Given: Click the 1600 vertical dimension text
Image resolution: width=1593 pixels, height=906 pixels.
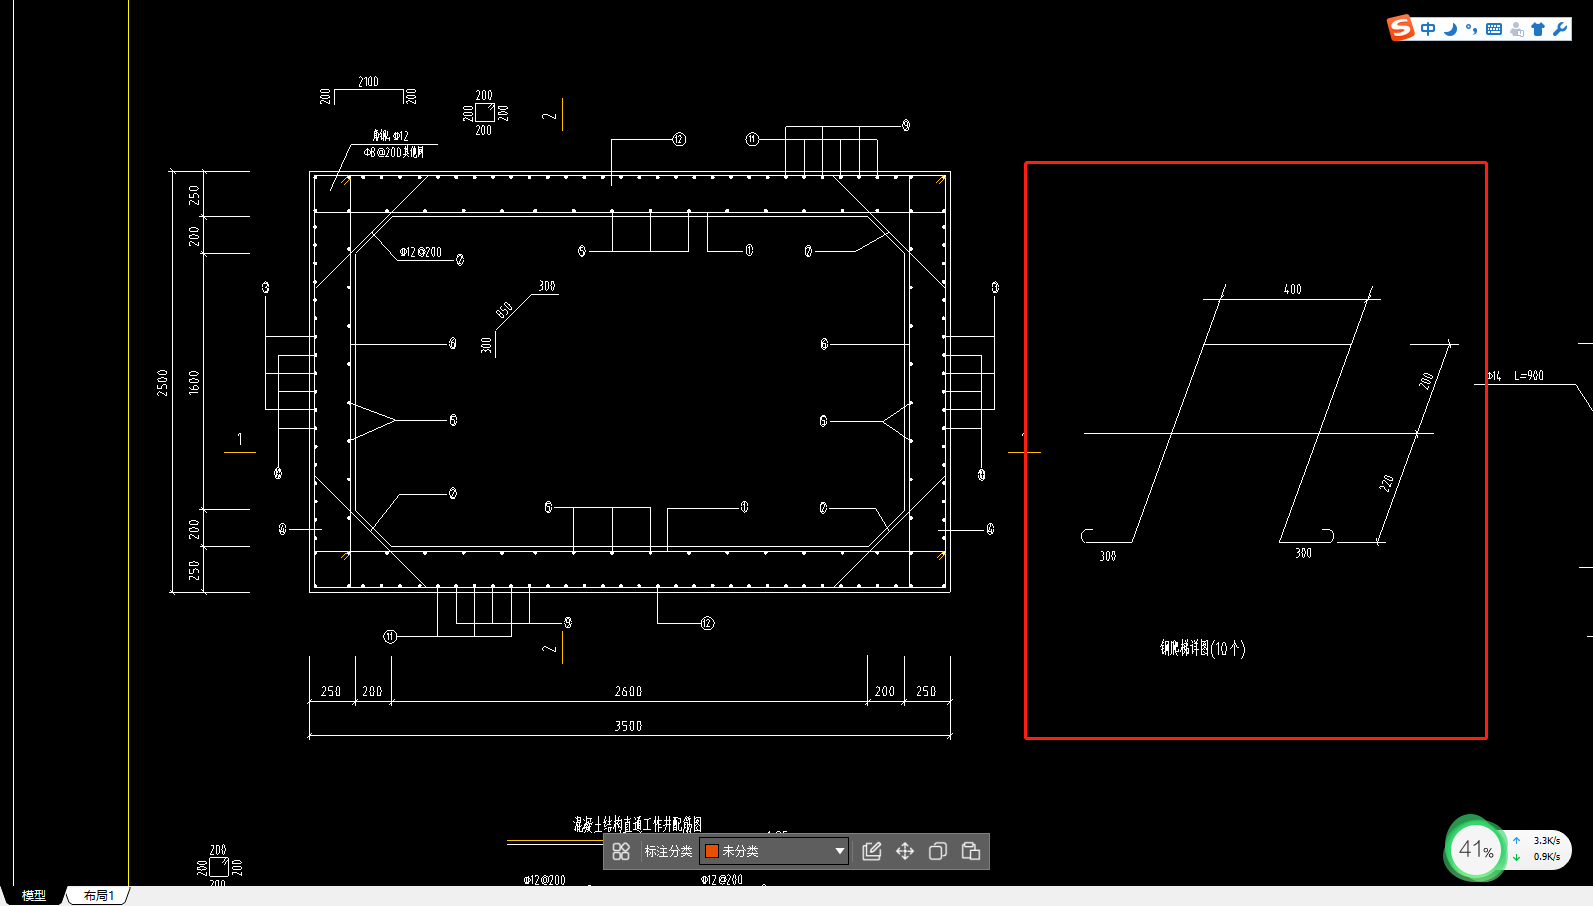Looking at the screenshot, I should (x=194, y=382).
